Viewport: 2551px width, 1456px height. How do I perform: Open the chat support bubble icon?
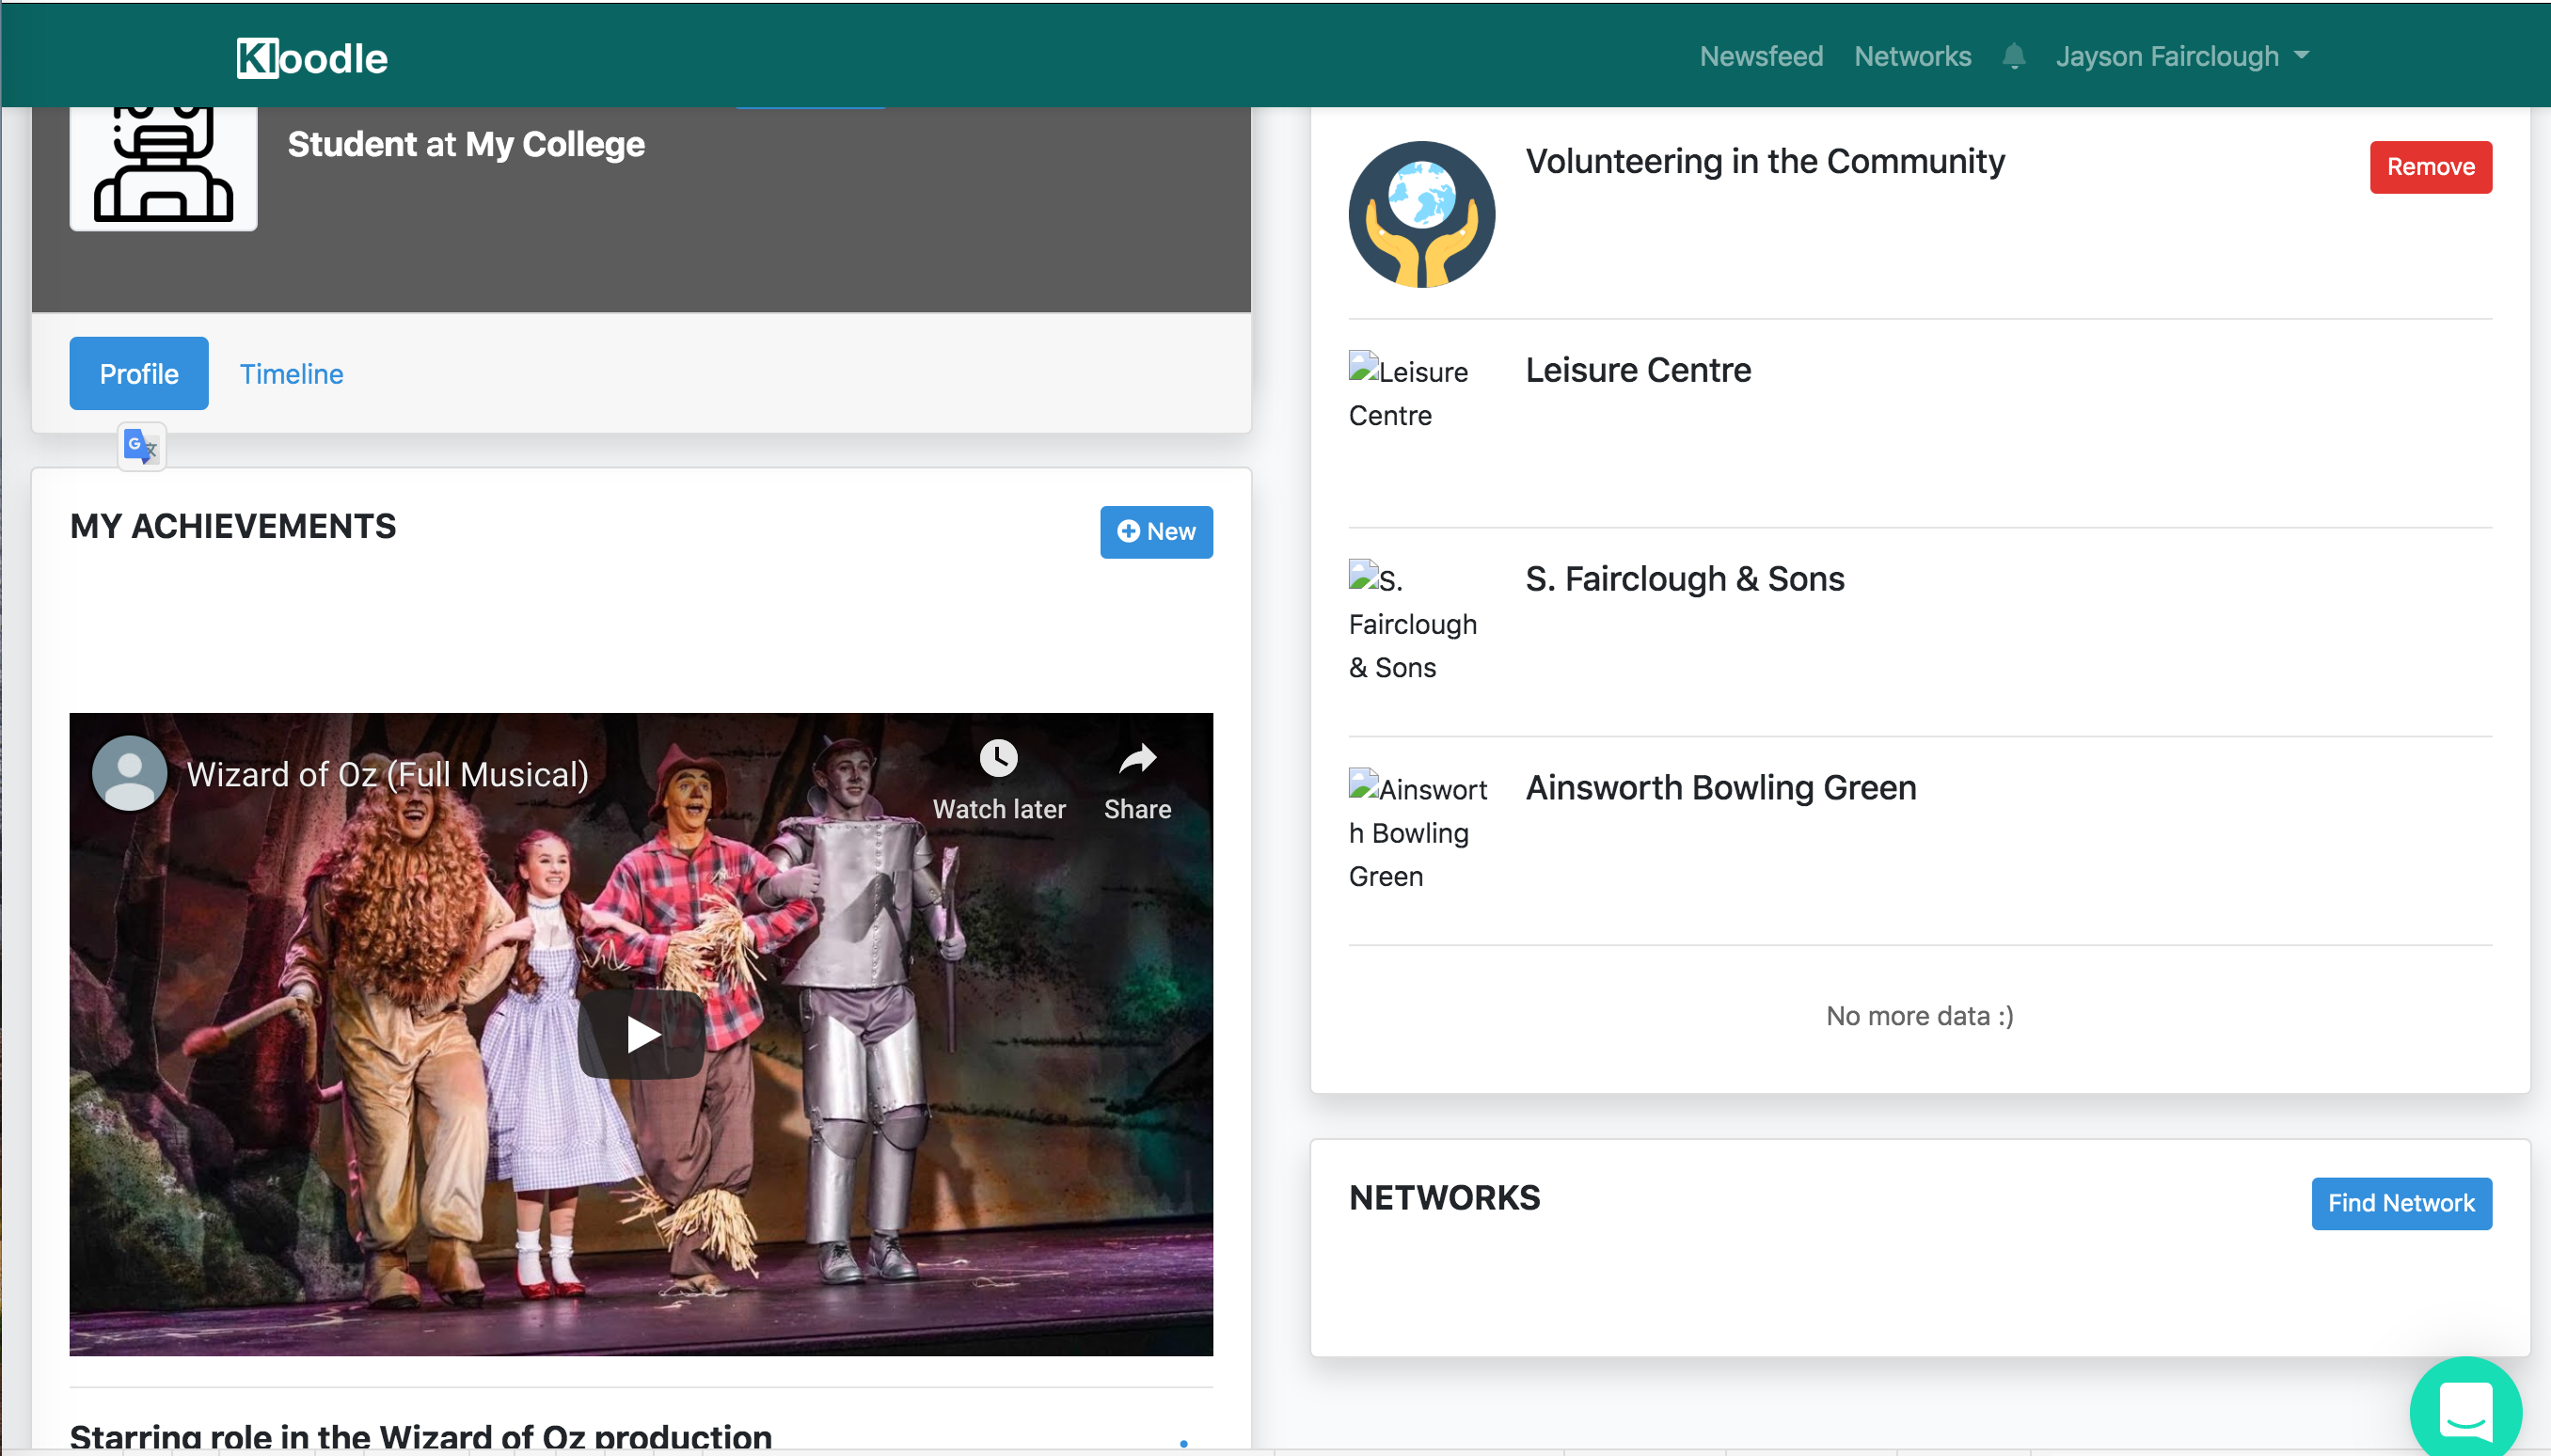2466,1410
